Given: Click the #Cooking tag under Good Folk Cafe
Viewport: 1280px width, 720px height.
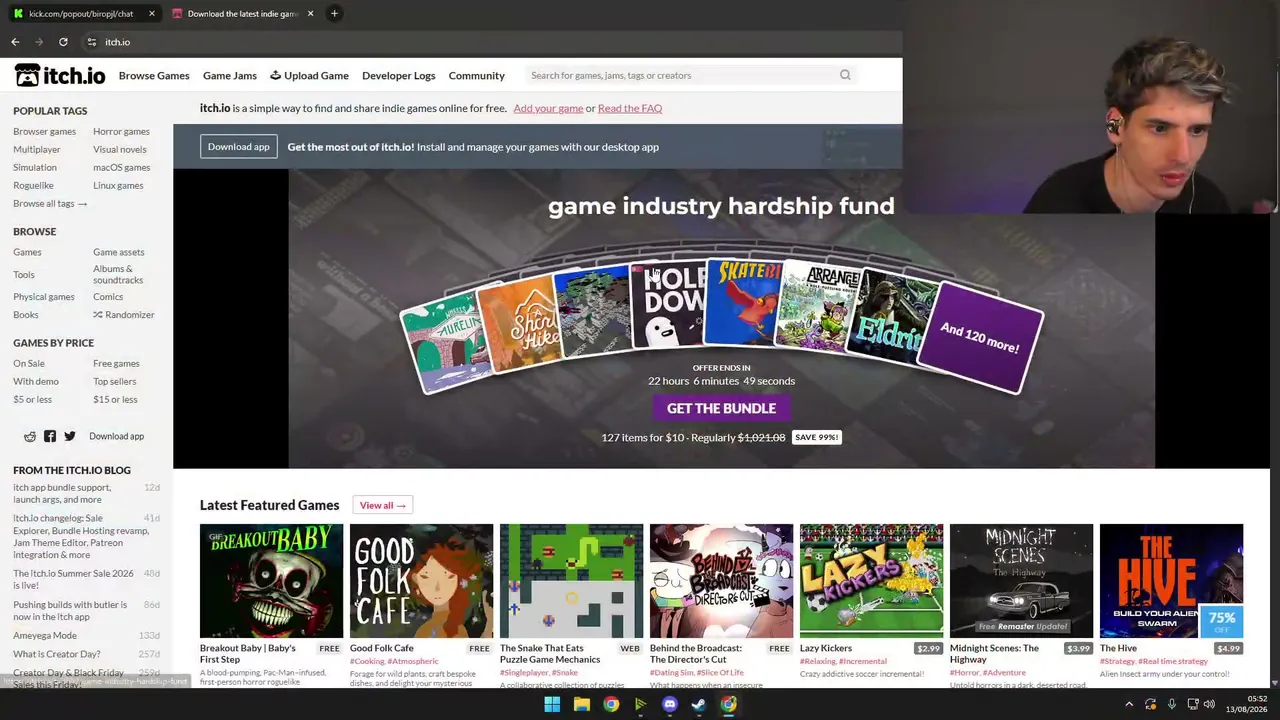Looking at the screenshot, I should coord(367,661).
